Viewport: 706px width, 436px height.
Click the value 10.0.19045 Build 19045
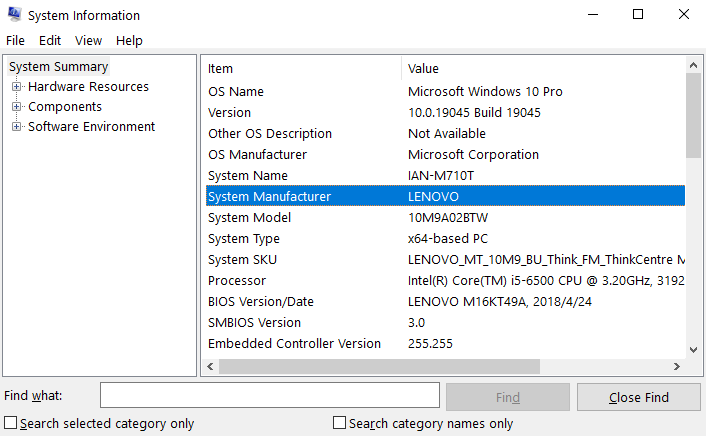474,113
